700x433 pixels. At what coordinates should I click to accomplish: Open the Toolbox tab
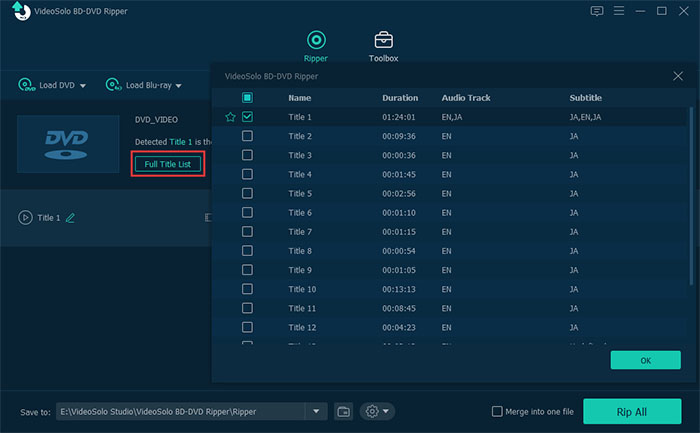(x=383, y=46)
